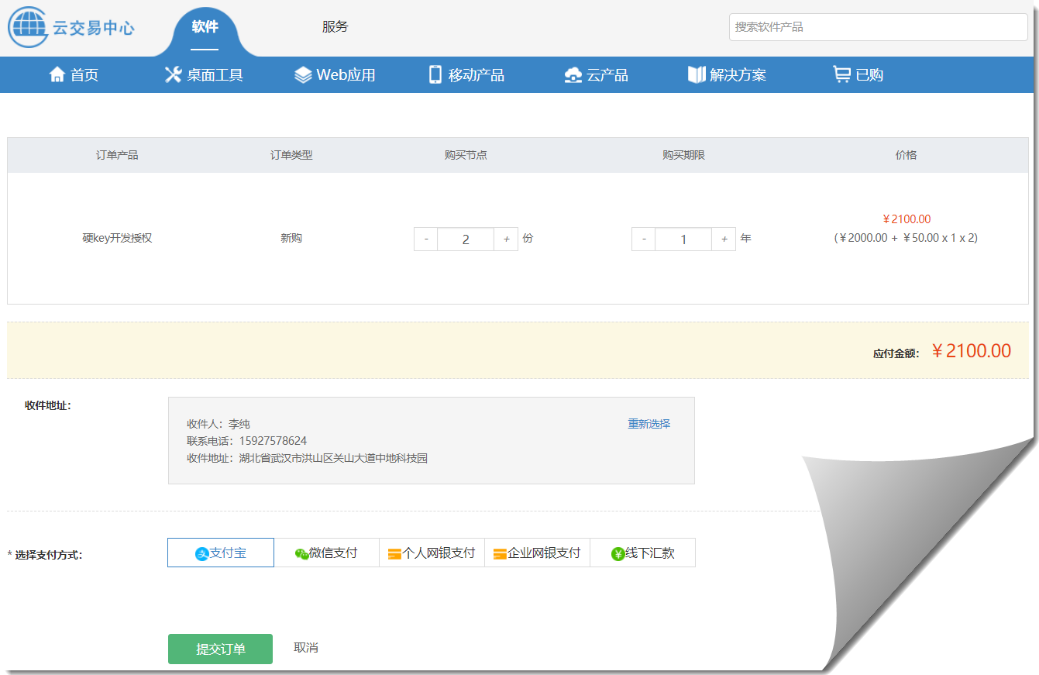Choose 个人网银支付 payment option
This screenshot has width=1039, height=675.
click(432, 552)
